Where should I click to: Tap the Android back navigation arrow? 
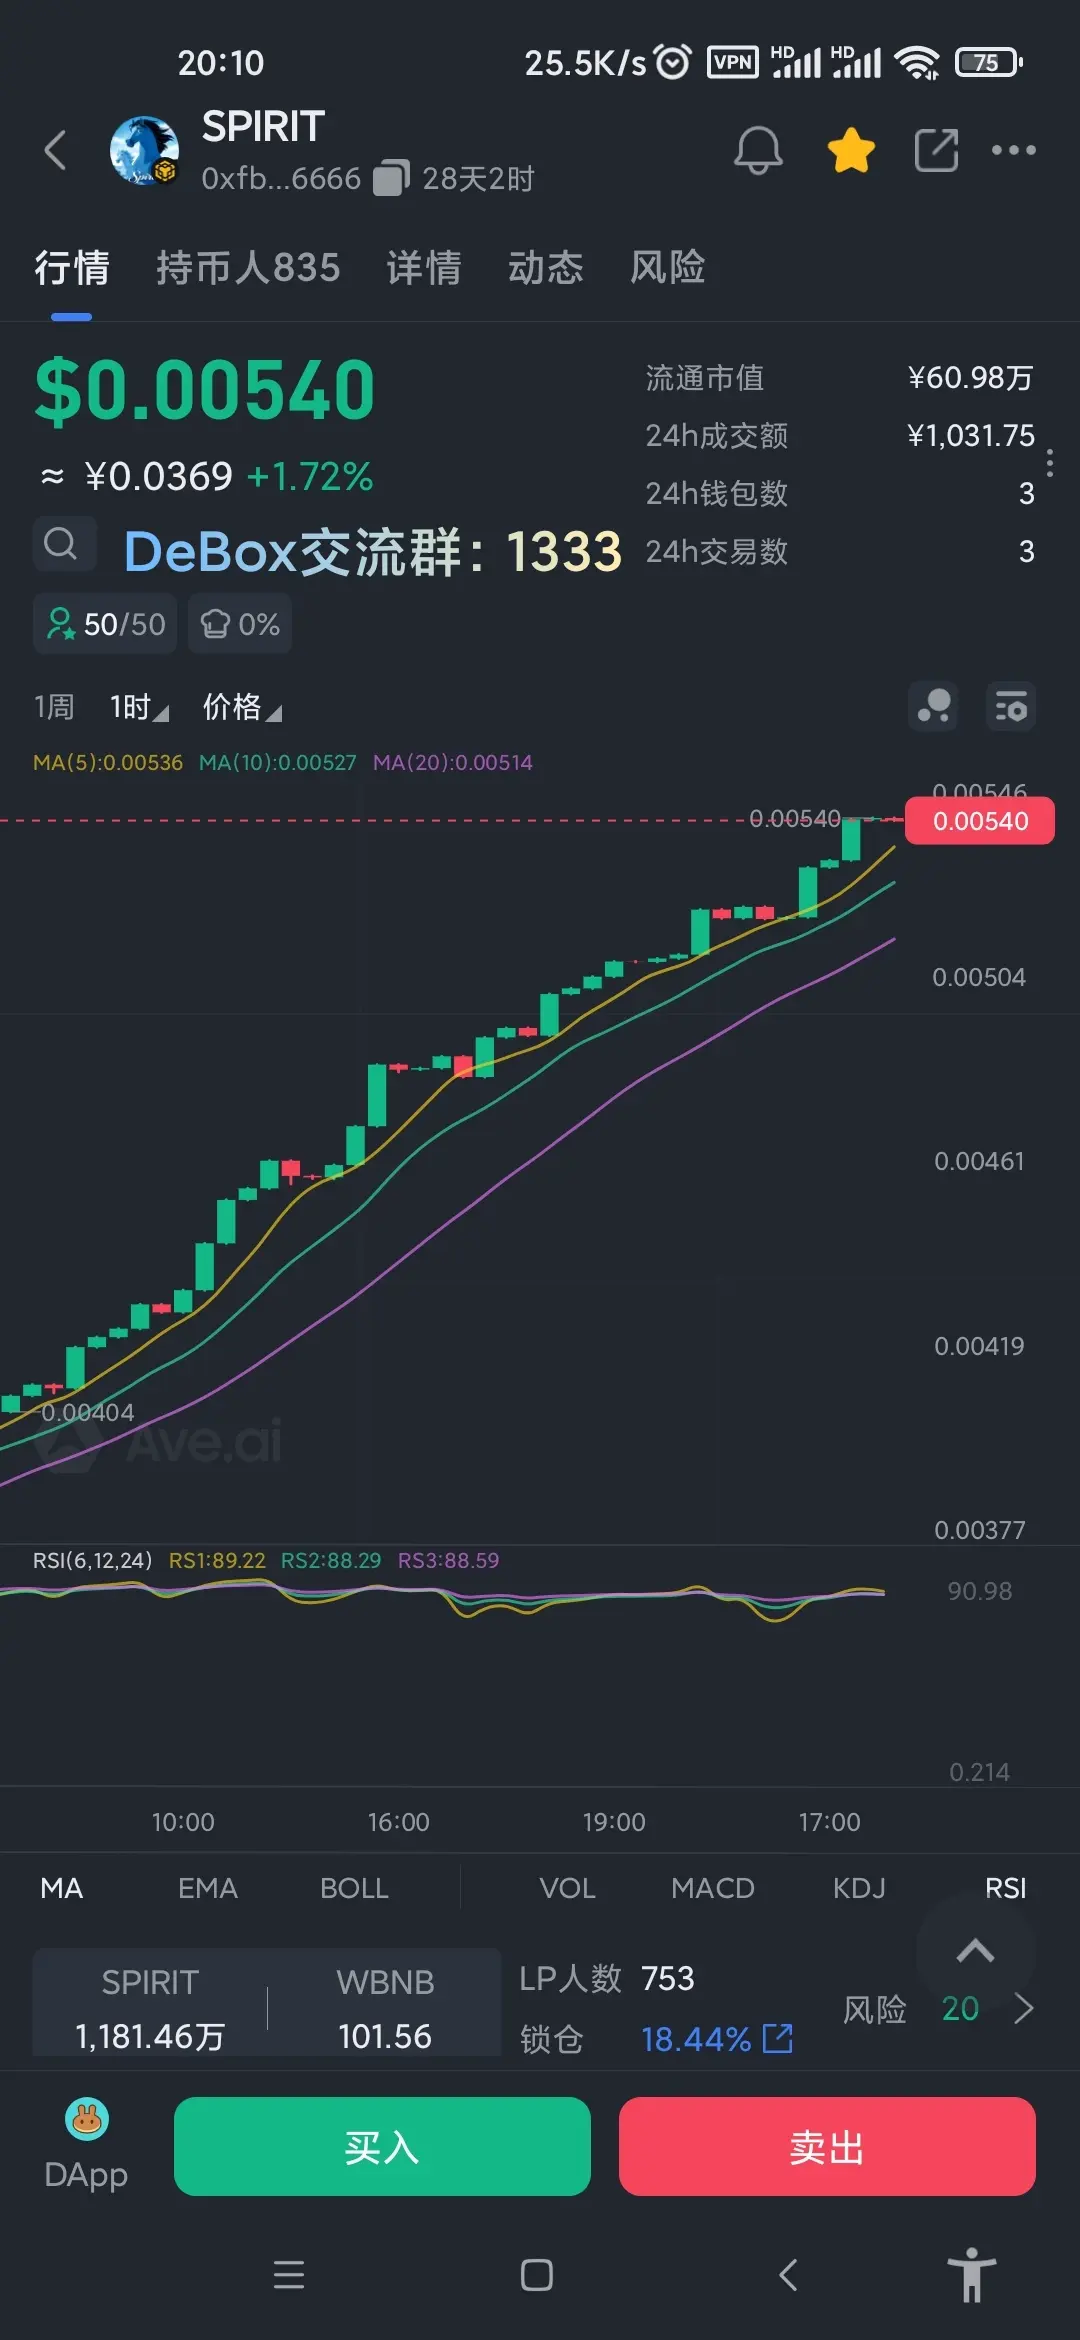[x=788, y=2275]
